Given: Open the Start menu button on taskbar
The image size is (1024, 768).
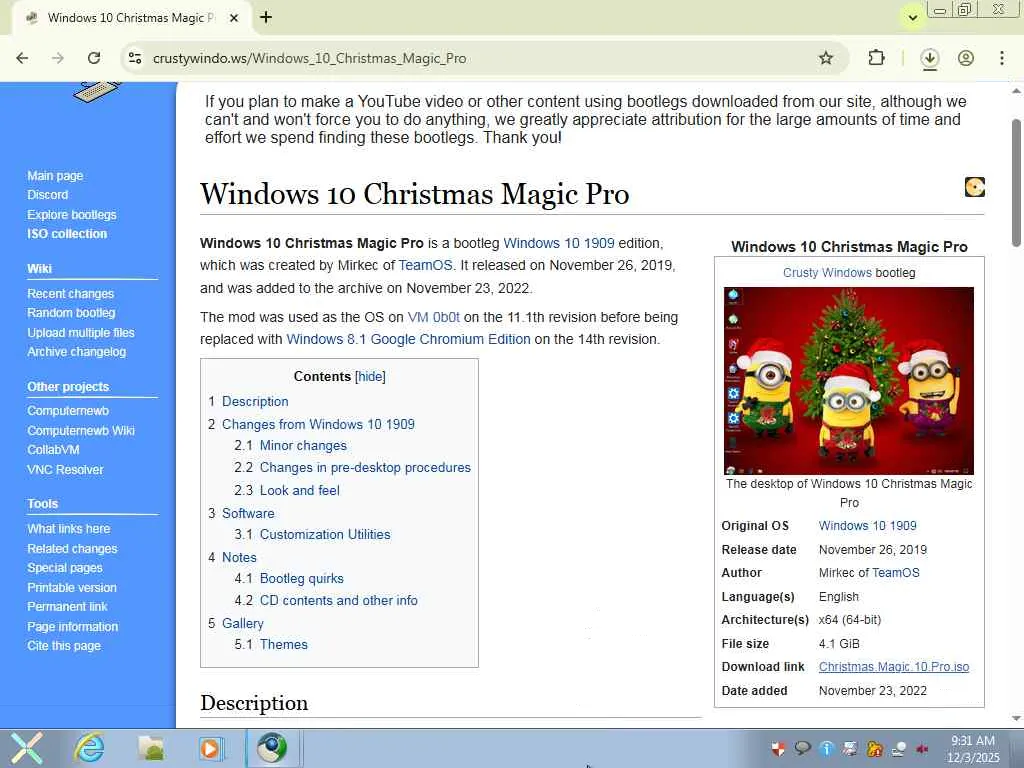Looking at the screenshot, I should [x=26, y=748].
